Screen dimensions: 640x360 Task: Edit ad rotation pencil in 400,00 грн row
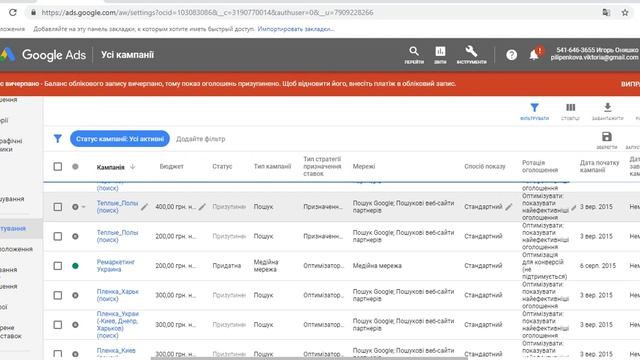point(574,207)
